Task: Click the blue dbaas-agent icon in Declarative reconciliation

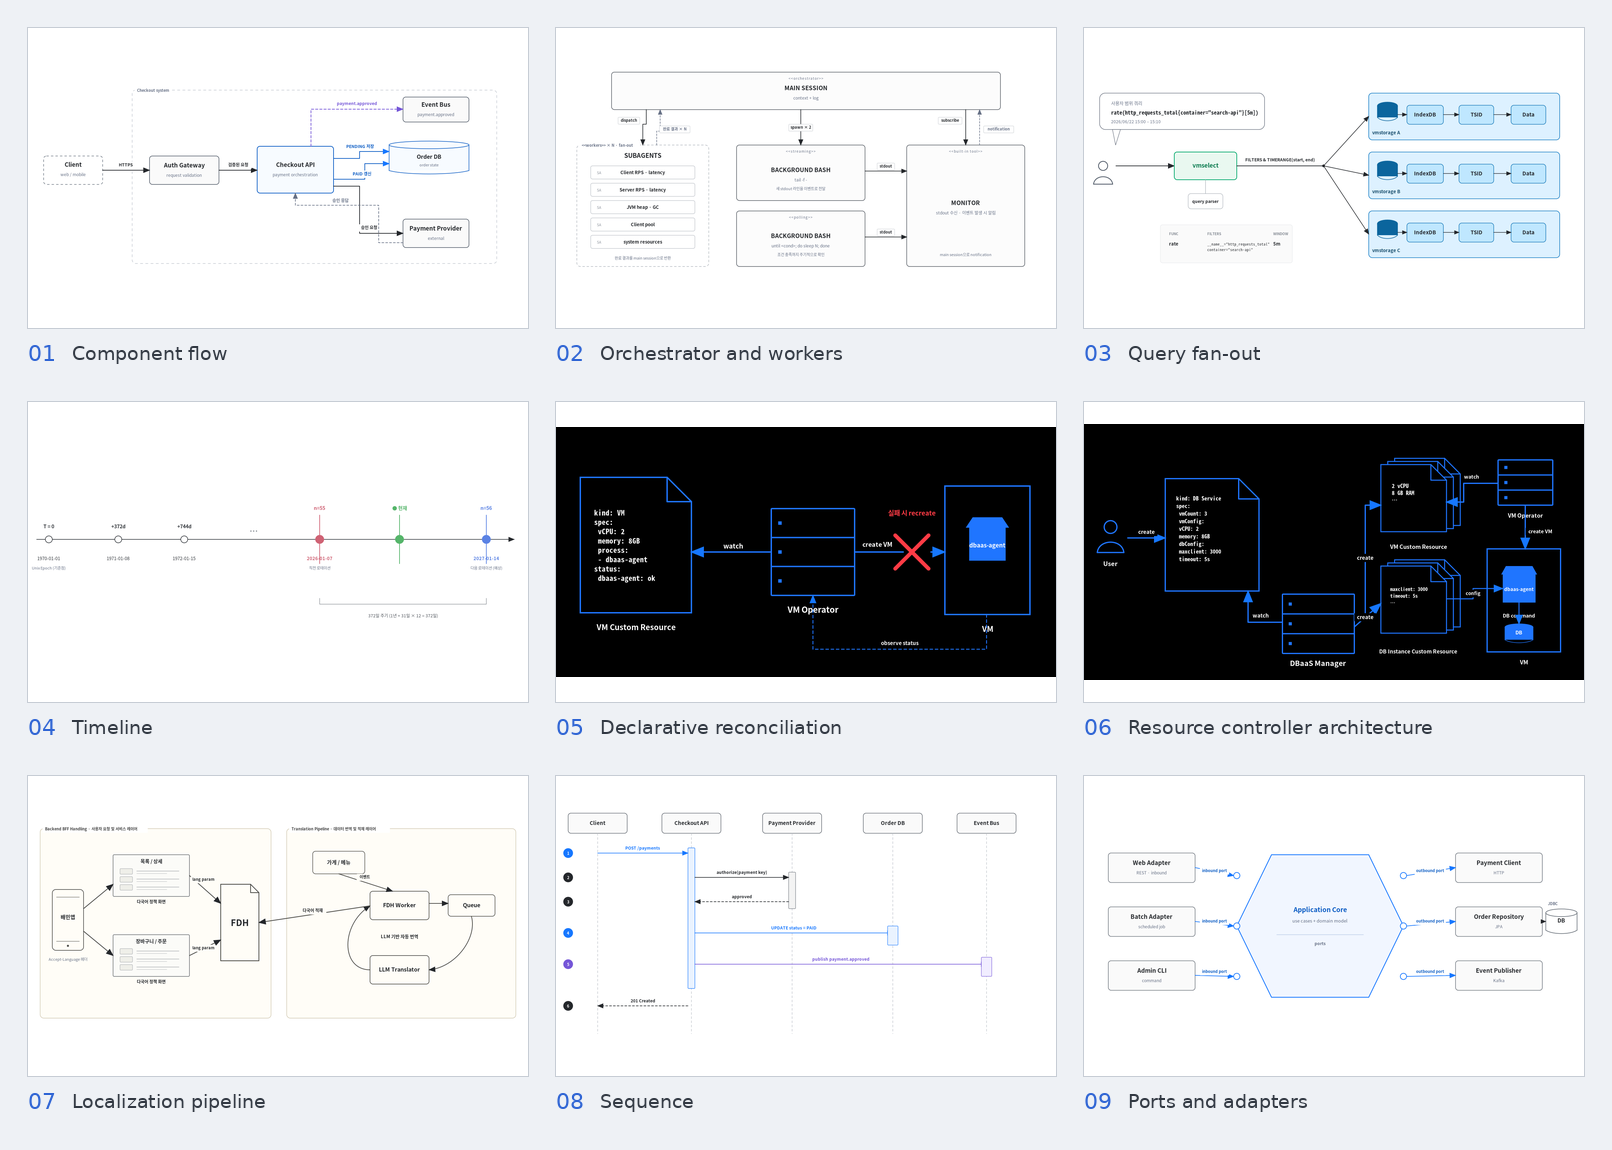Action: 987,539
